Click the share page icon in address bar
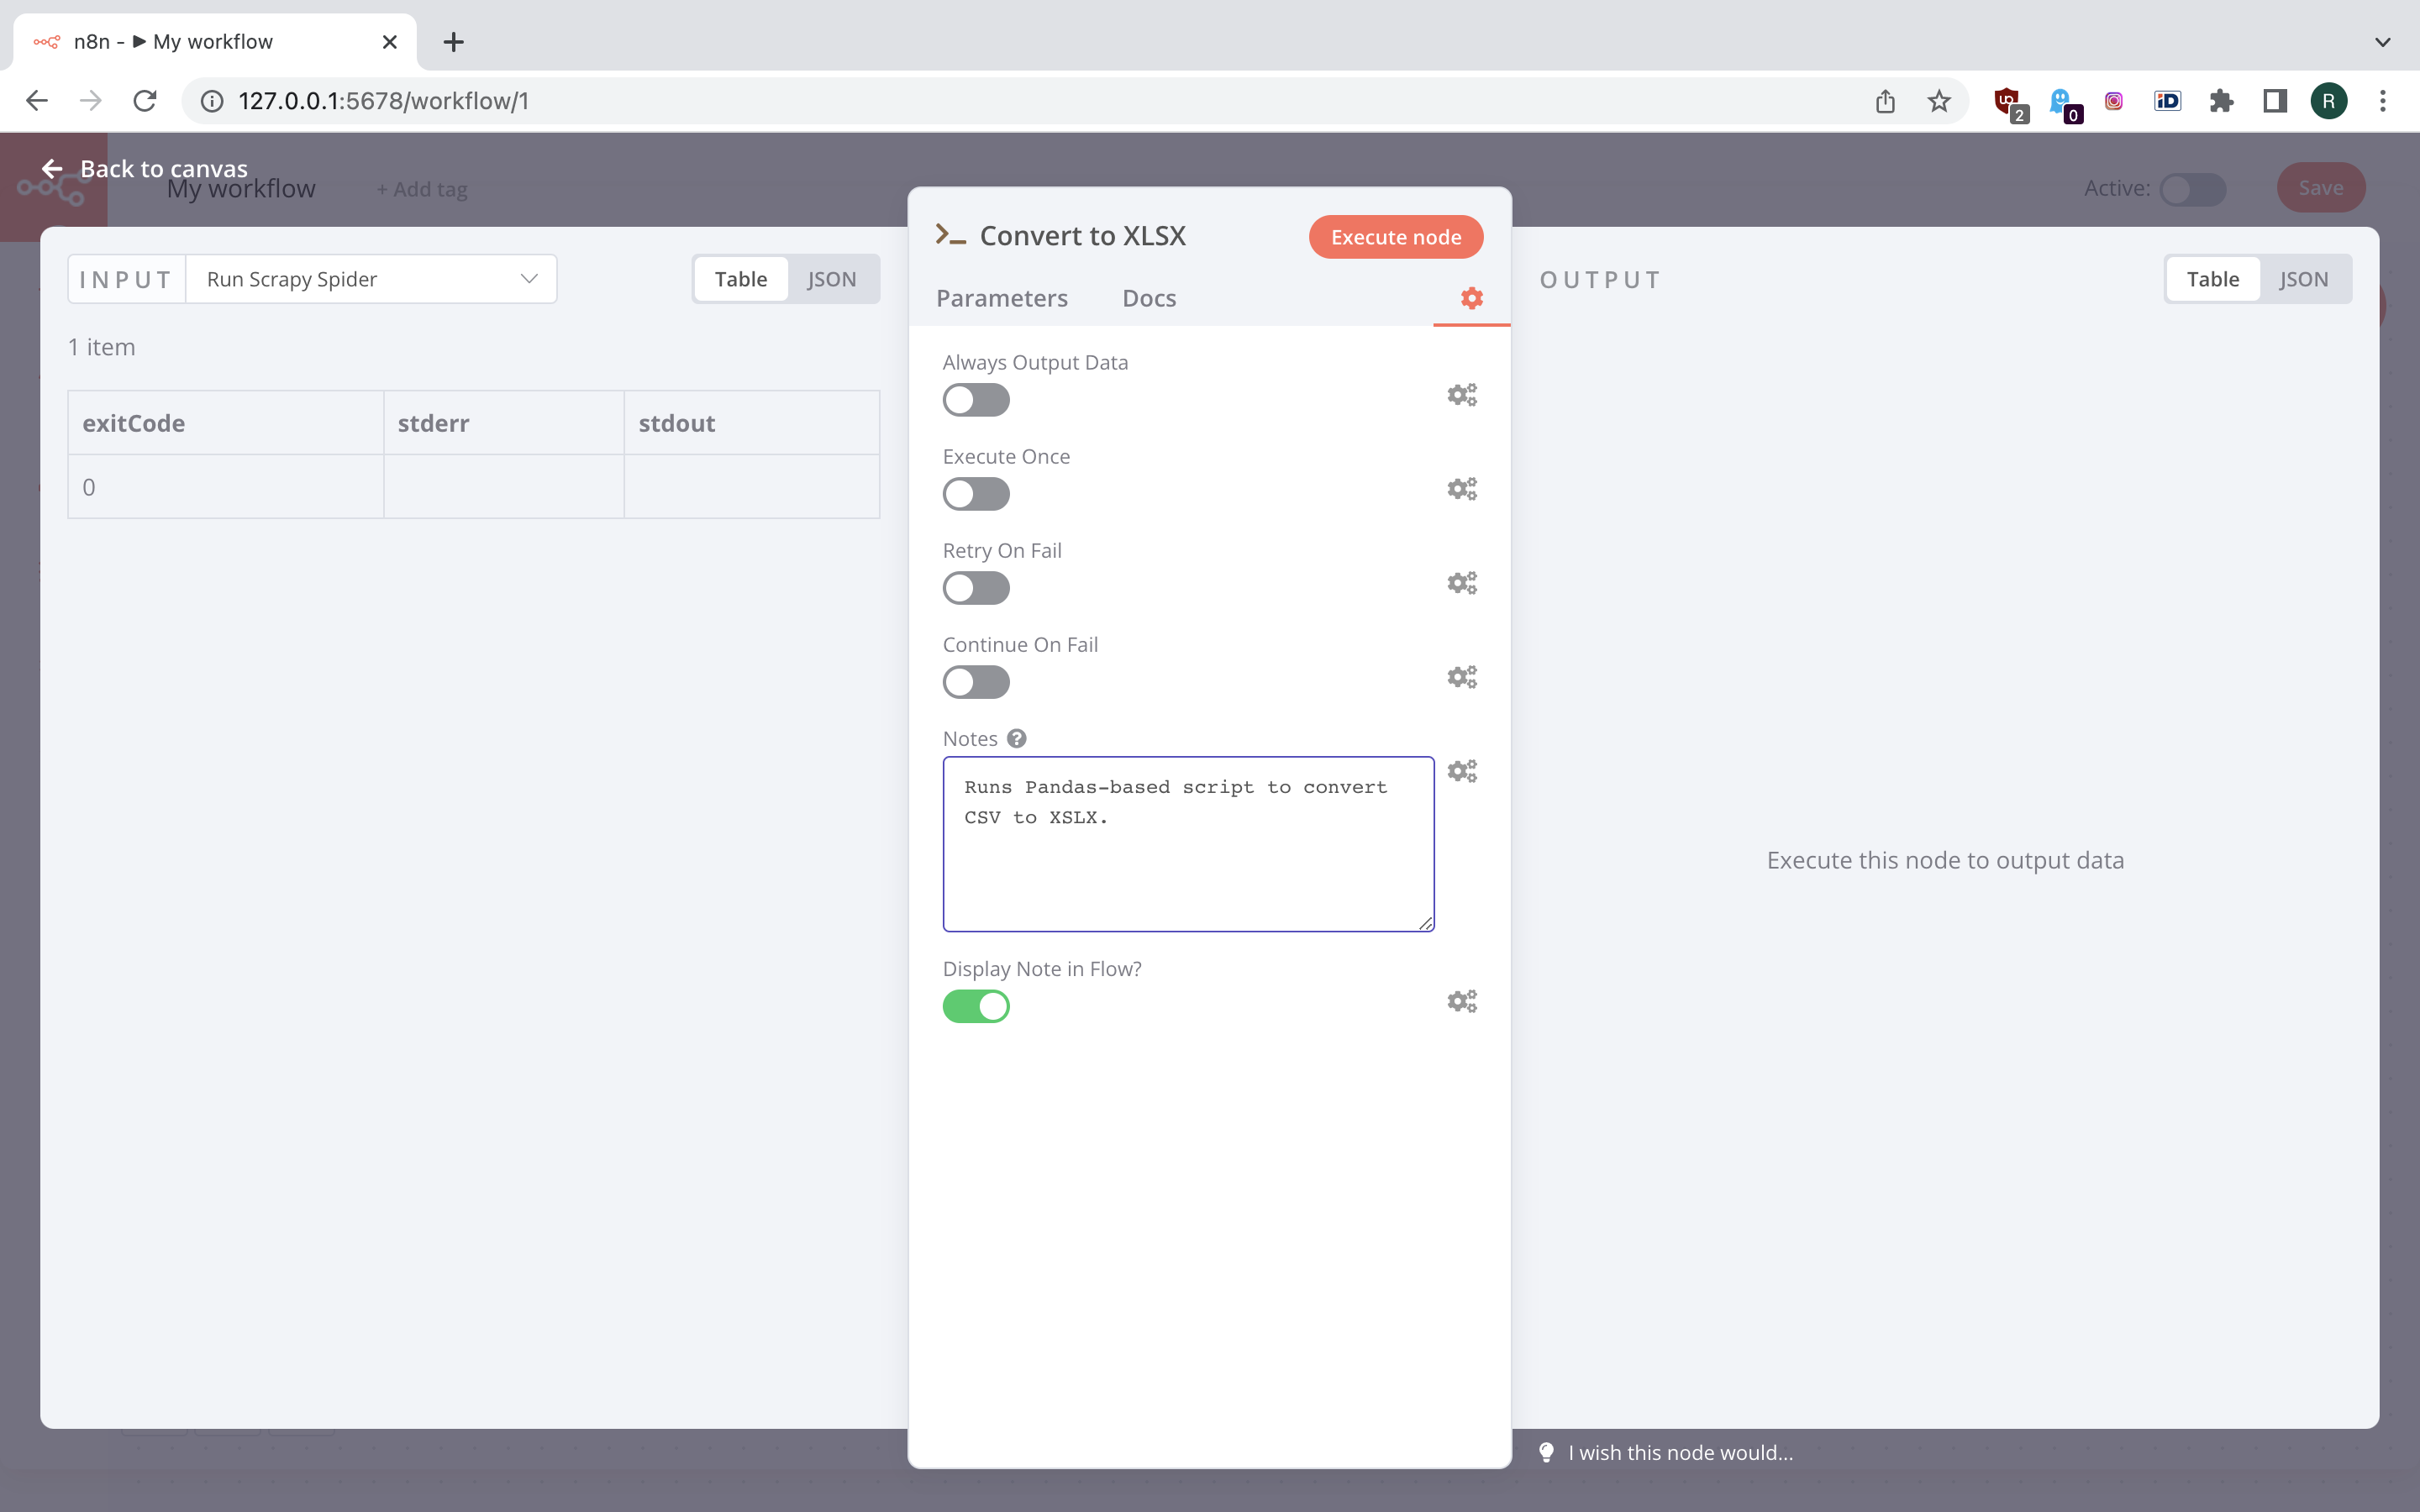The height and width of the screenshot is (1512, 2420). coord(1885,101)
